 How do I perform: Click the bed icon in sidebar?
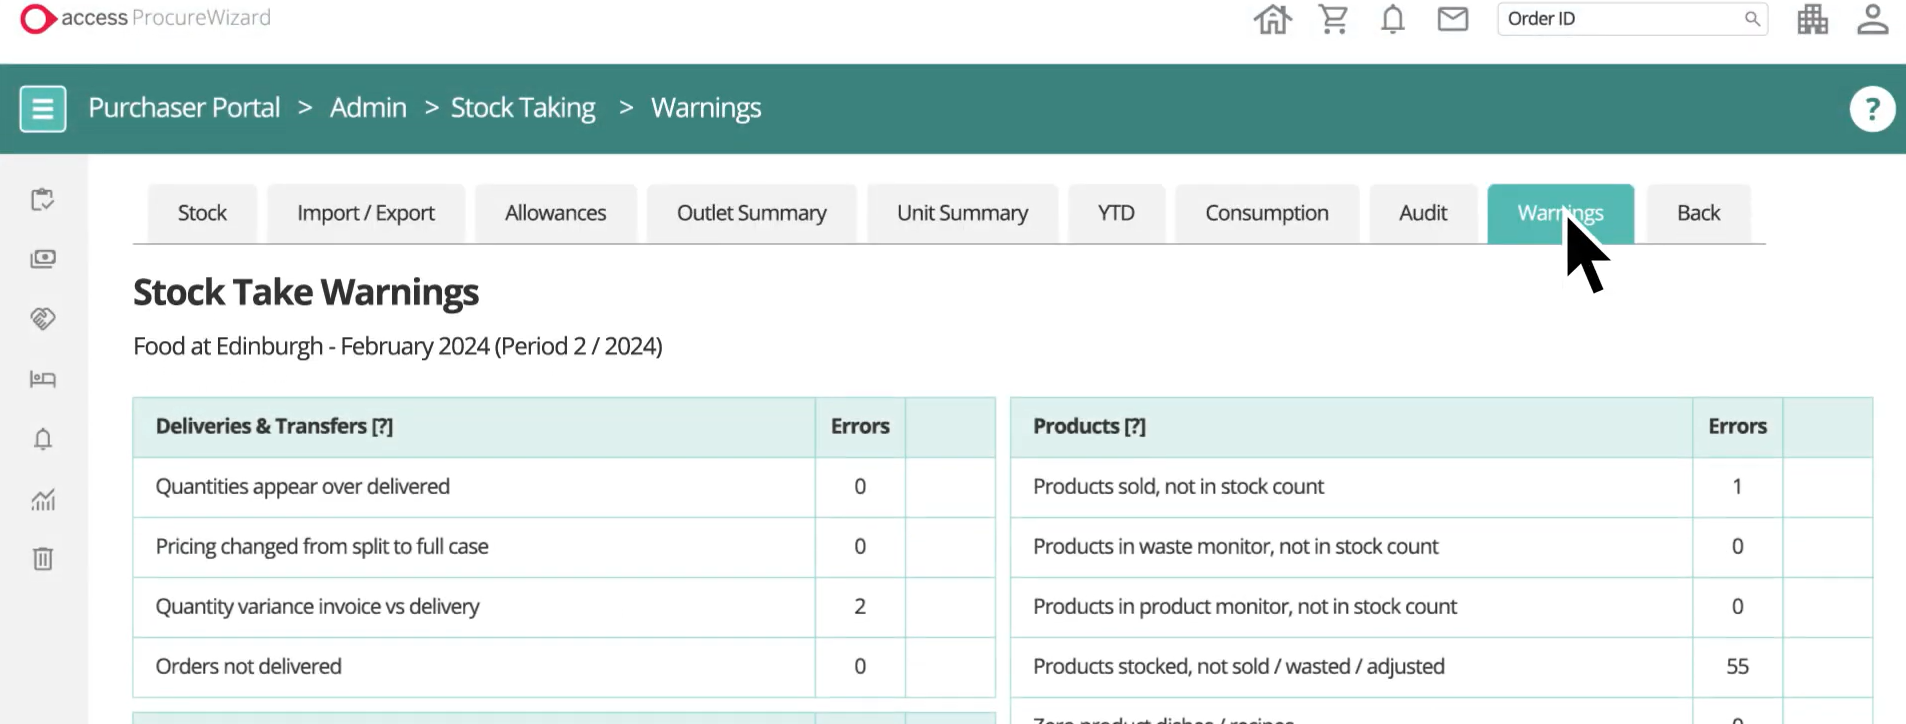(x=43, y=379)
